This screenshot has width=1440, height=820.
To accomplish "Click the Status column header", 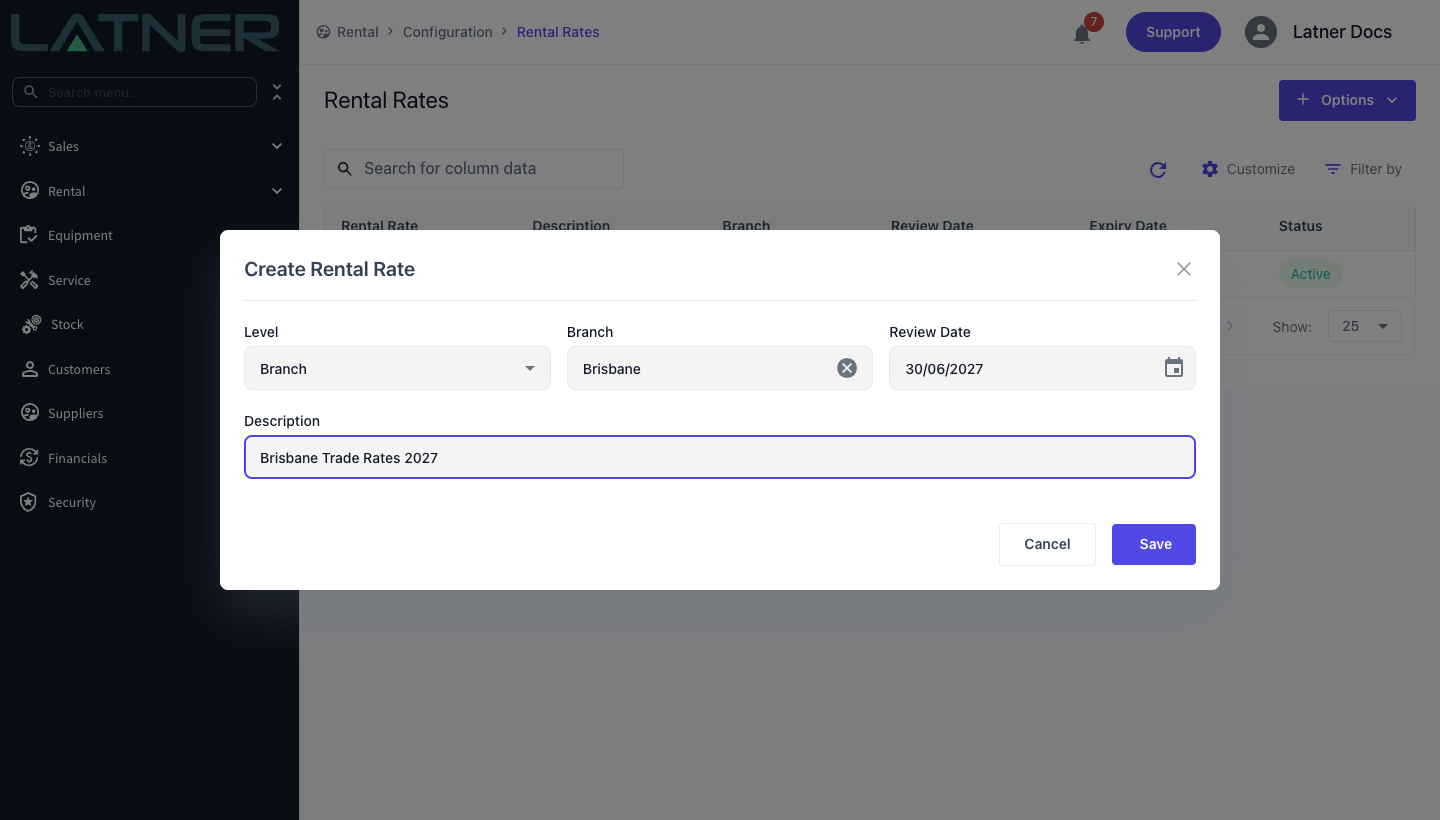I will tap(1300, 226).
